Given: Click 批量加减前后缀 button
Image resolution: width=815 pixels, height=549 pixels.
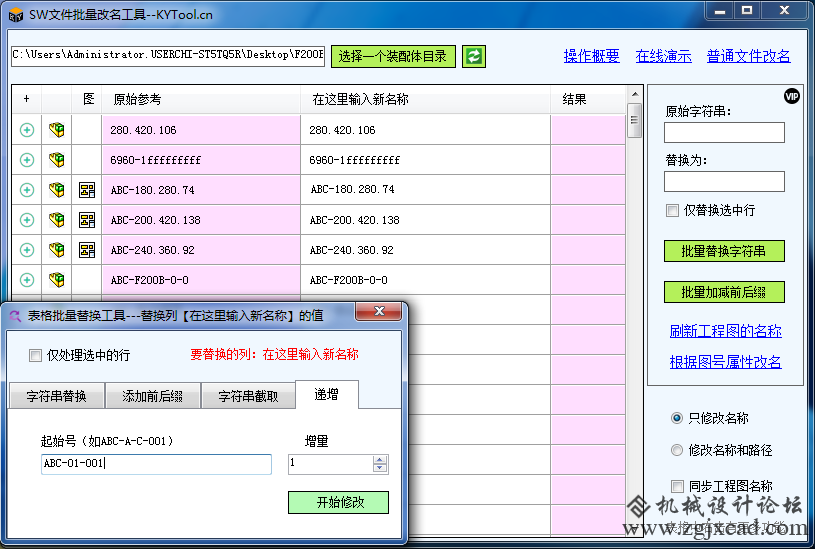Looking at the screenshot, I should point(724,292).
